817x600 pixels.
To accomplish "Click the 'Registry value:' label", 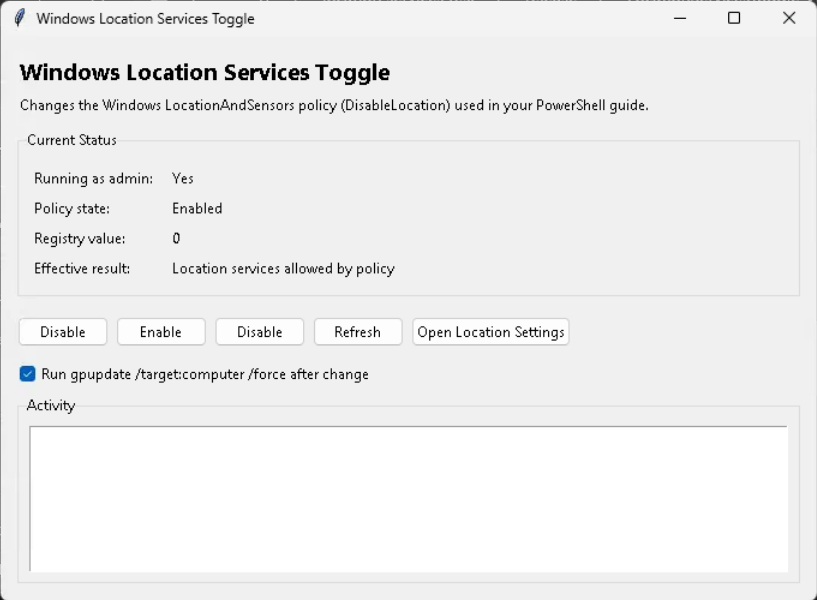I will tap(80, 239).
